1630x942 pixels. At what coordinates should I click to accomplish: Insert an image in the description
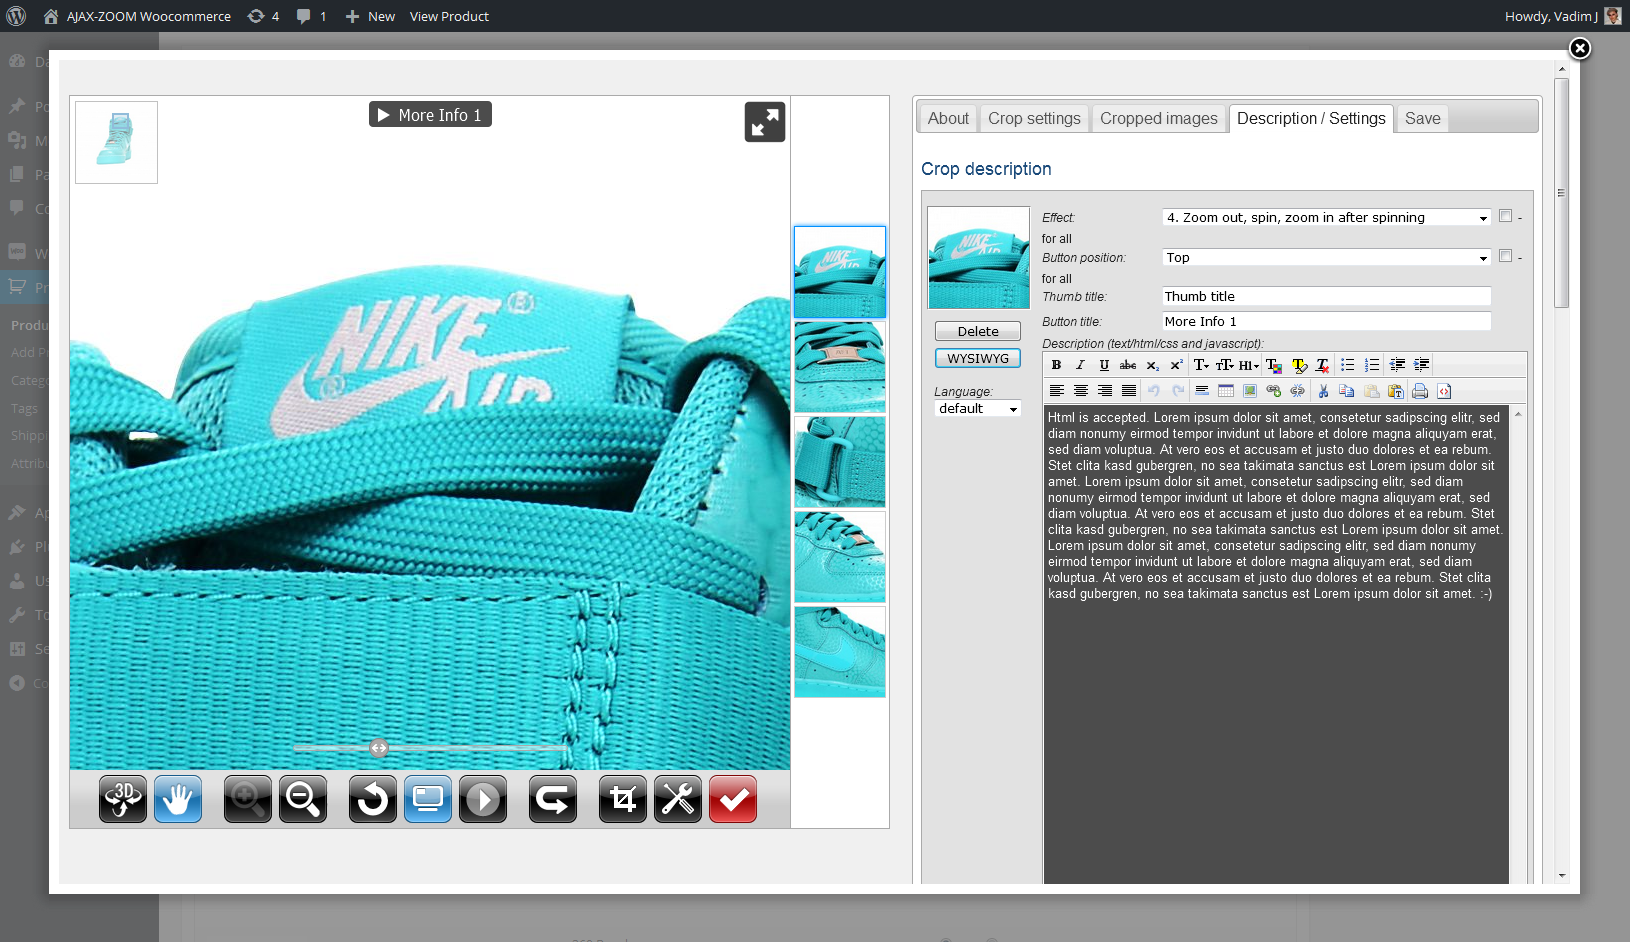(x=1250, y=391)
